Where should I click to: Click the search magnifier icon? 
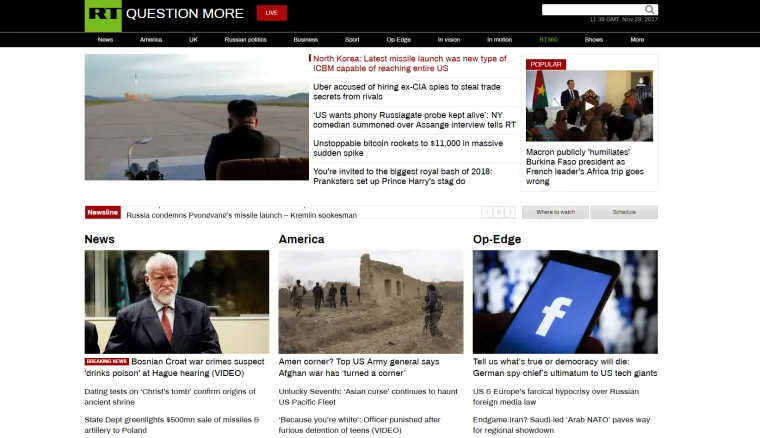[650, 10]
